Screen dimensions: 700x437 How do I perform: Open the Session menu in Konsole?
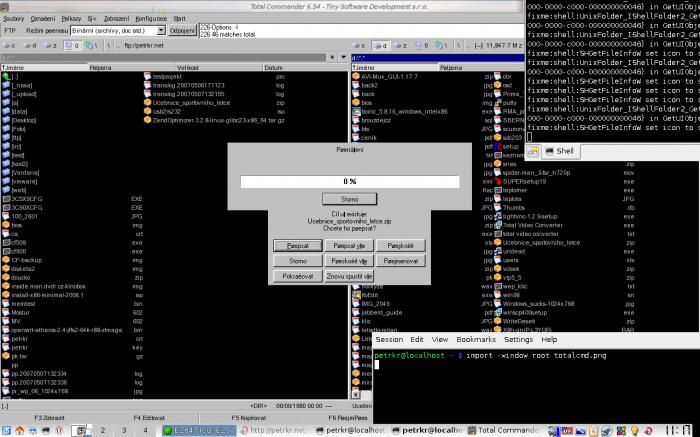pyautogui.click(x=389, y=339)
